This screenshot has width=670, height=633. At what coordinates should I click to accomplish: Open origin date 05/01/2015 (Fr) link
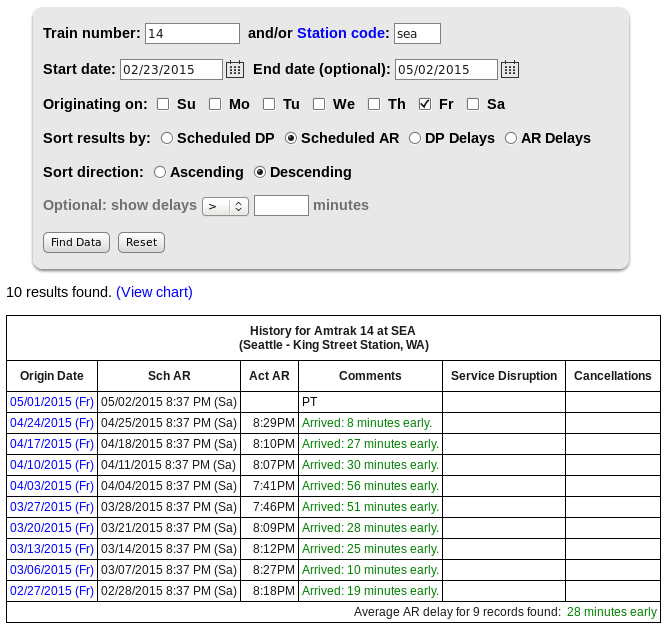(x=52, y=402)
